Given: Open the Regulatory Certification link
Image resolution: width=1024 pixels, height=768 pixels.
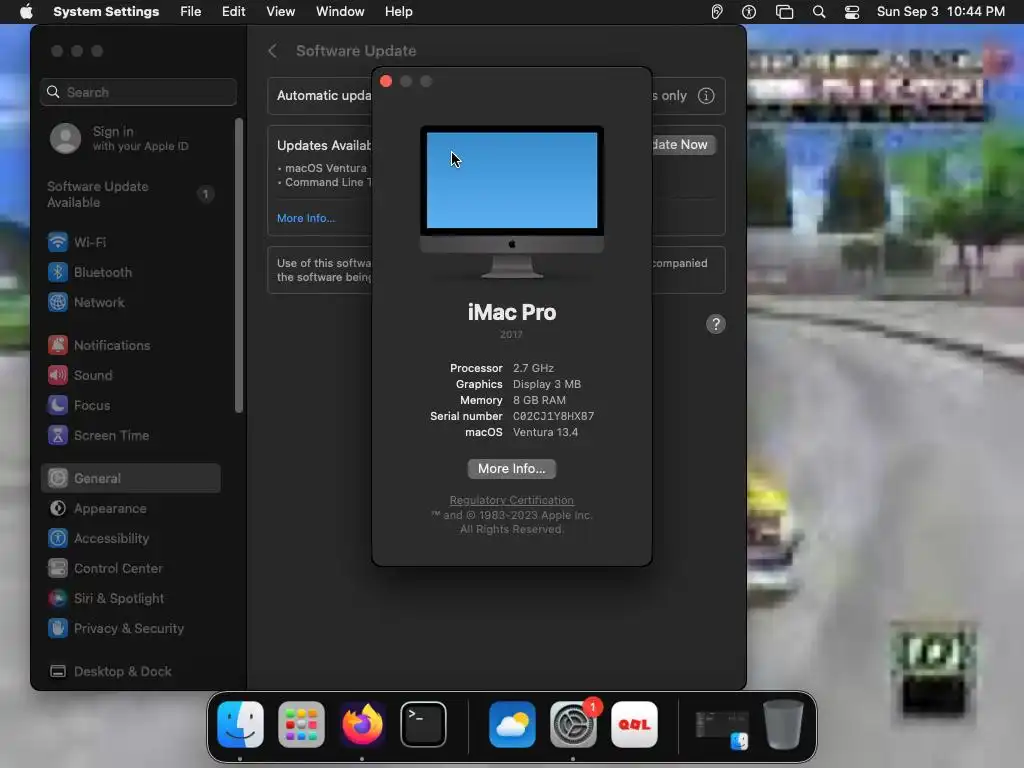Looking at the screenshot, I should (511, 500).
